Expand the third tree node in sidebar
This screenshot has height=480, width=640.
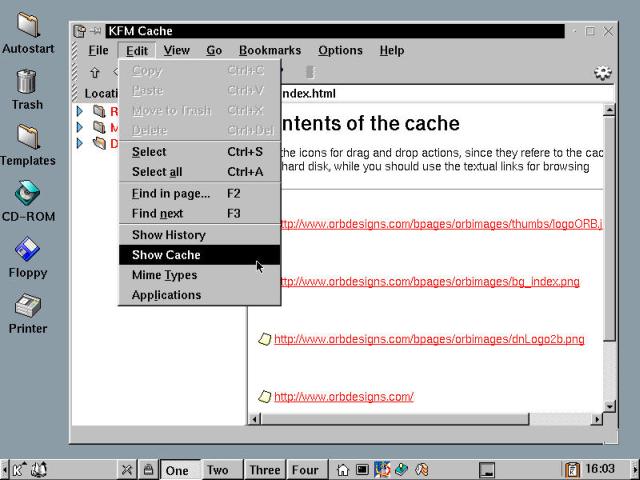pyautogui.click(x=80, y=143)
